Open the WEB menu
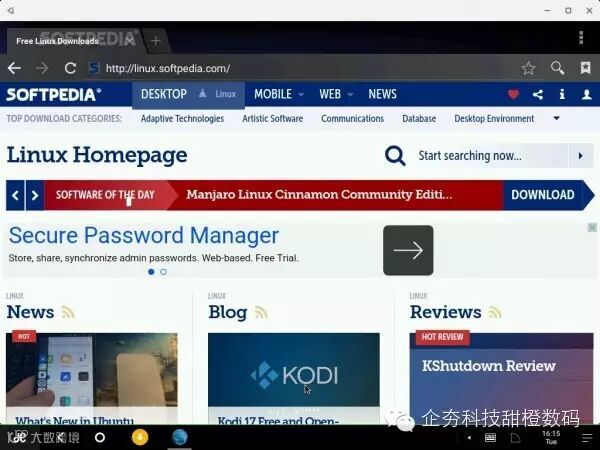The width and height of the screenshot is (600, 450). (330, 94)
